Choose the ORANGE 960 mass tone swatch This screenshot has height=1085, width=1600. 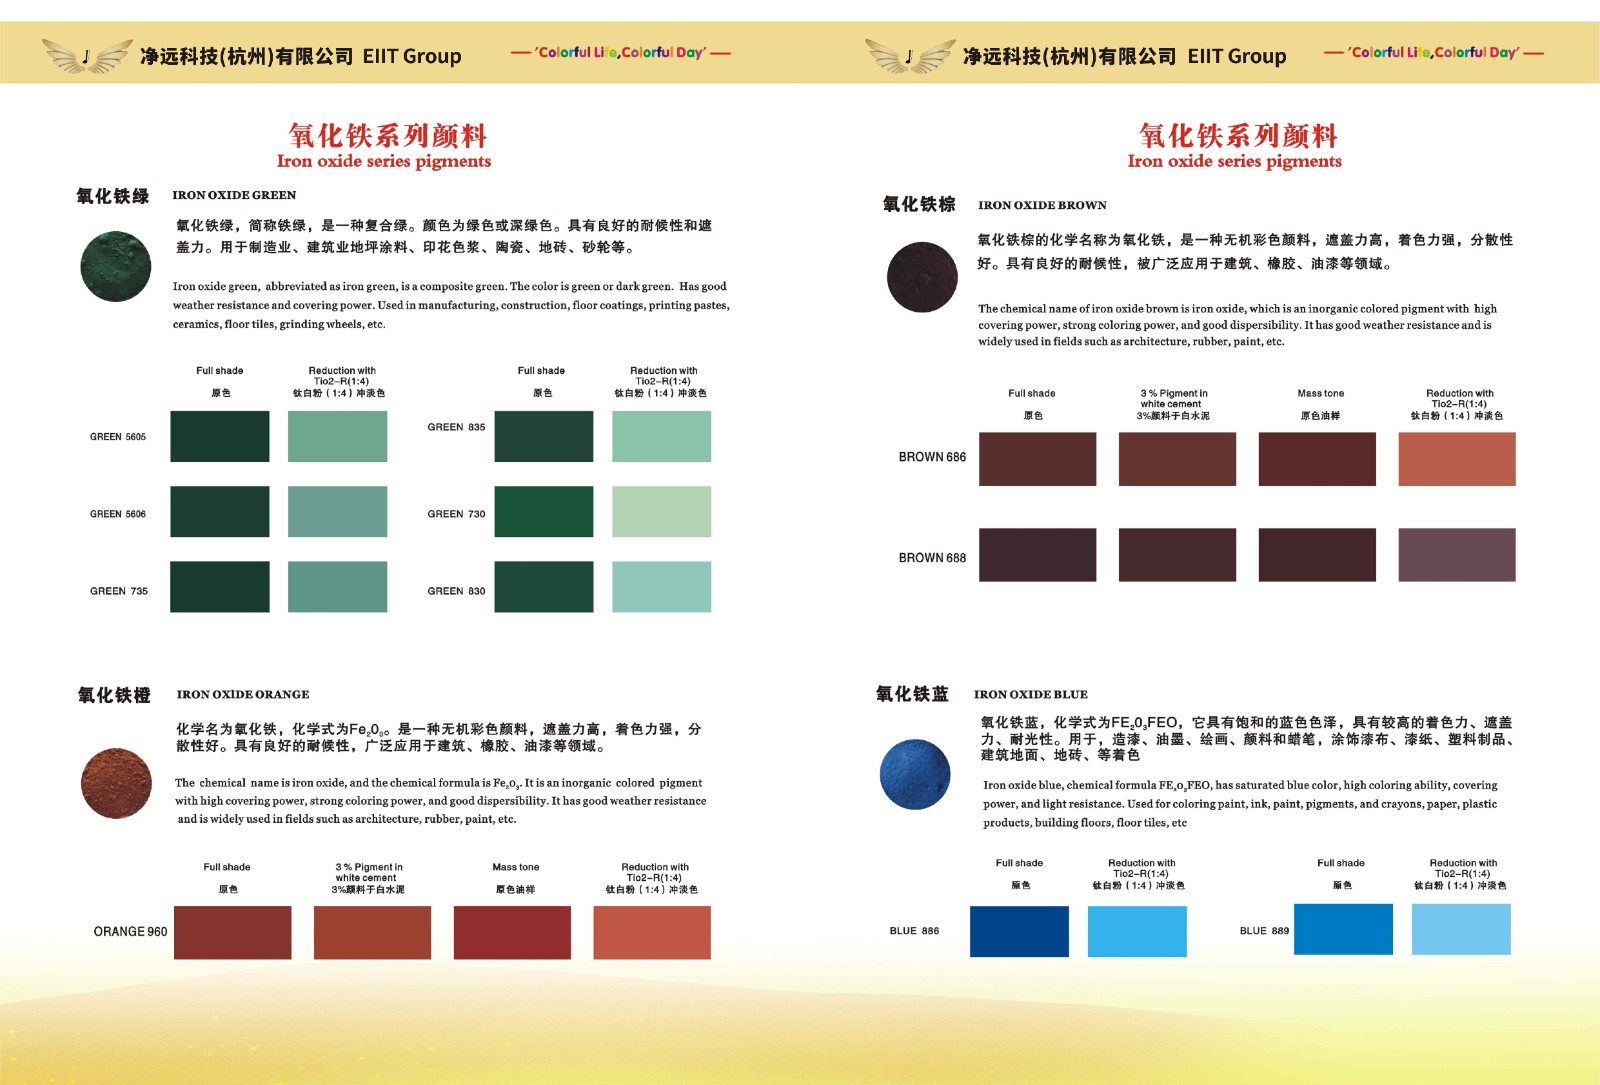pos(512,932)
